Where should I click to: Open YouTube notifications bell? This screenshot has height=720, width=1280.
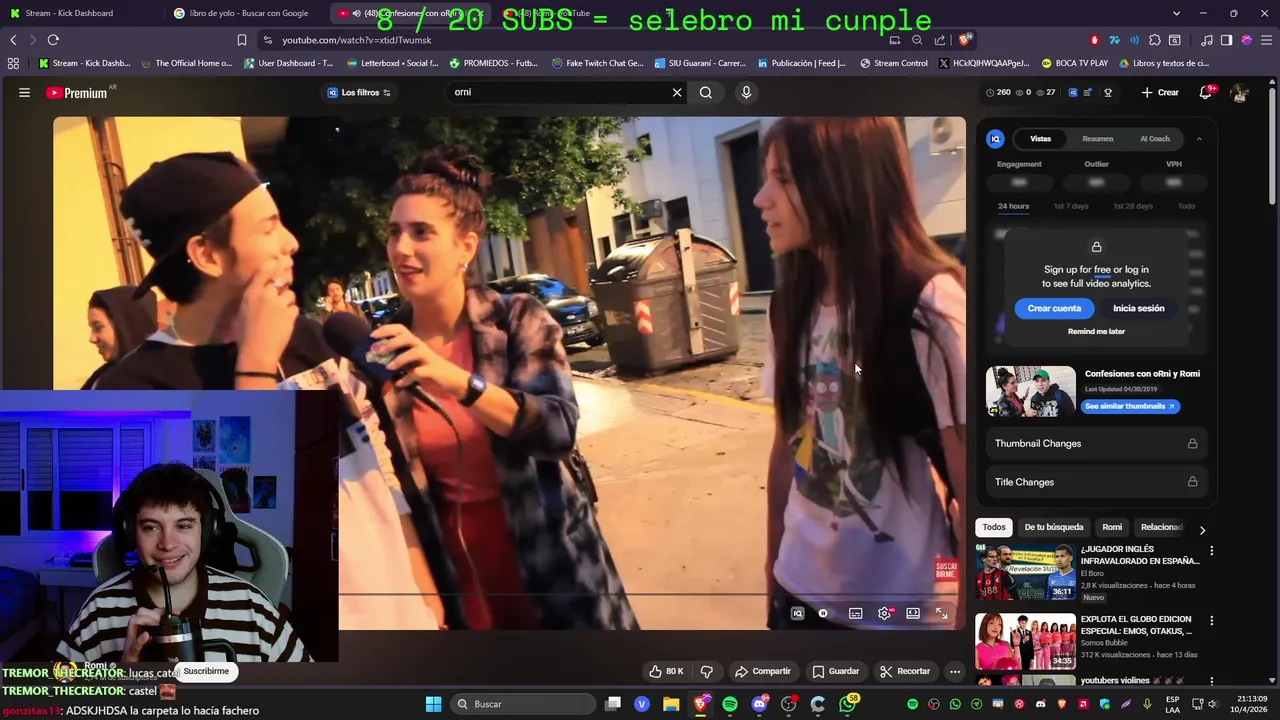(x=1206, y=92)
